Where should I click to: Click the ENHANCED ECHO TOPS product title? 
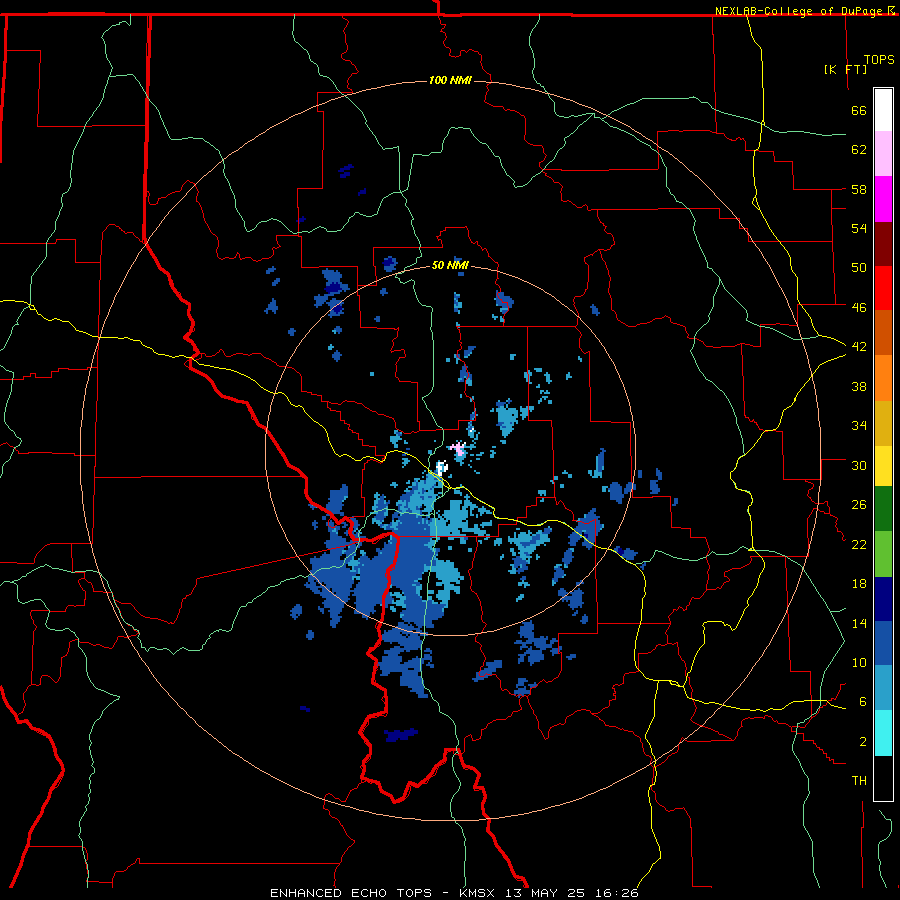coord(351,893)
